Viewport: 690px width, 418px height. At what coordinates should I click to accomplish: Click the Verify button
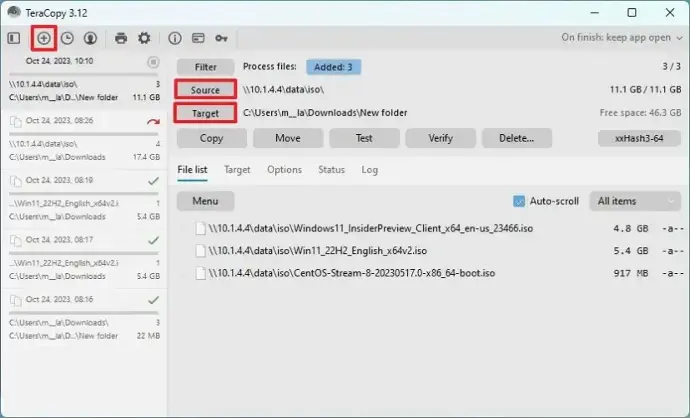coord(440,139)
